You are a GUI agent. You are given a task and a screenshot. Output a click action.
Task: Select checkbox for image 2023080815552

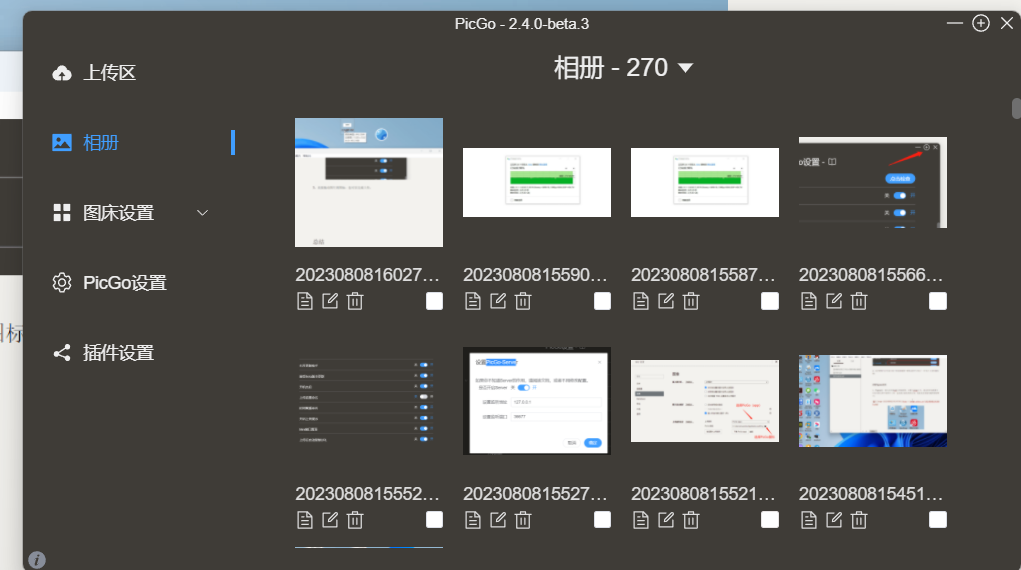tap(434, 520)
